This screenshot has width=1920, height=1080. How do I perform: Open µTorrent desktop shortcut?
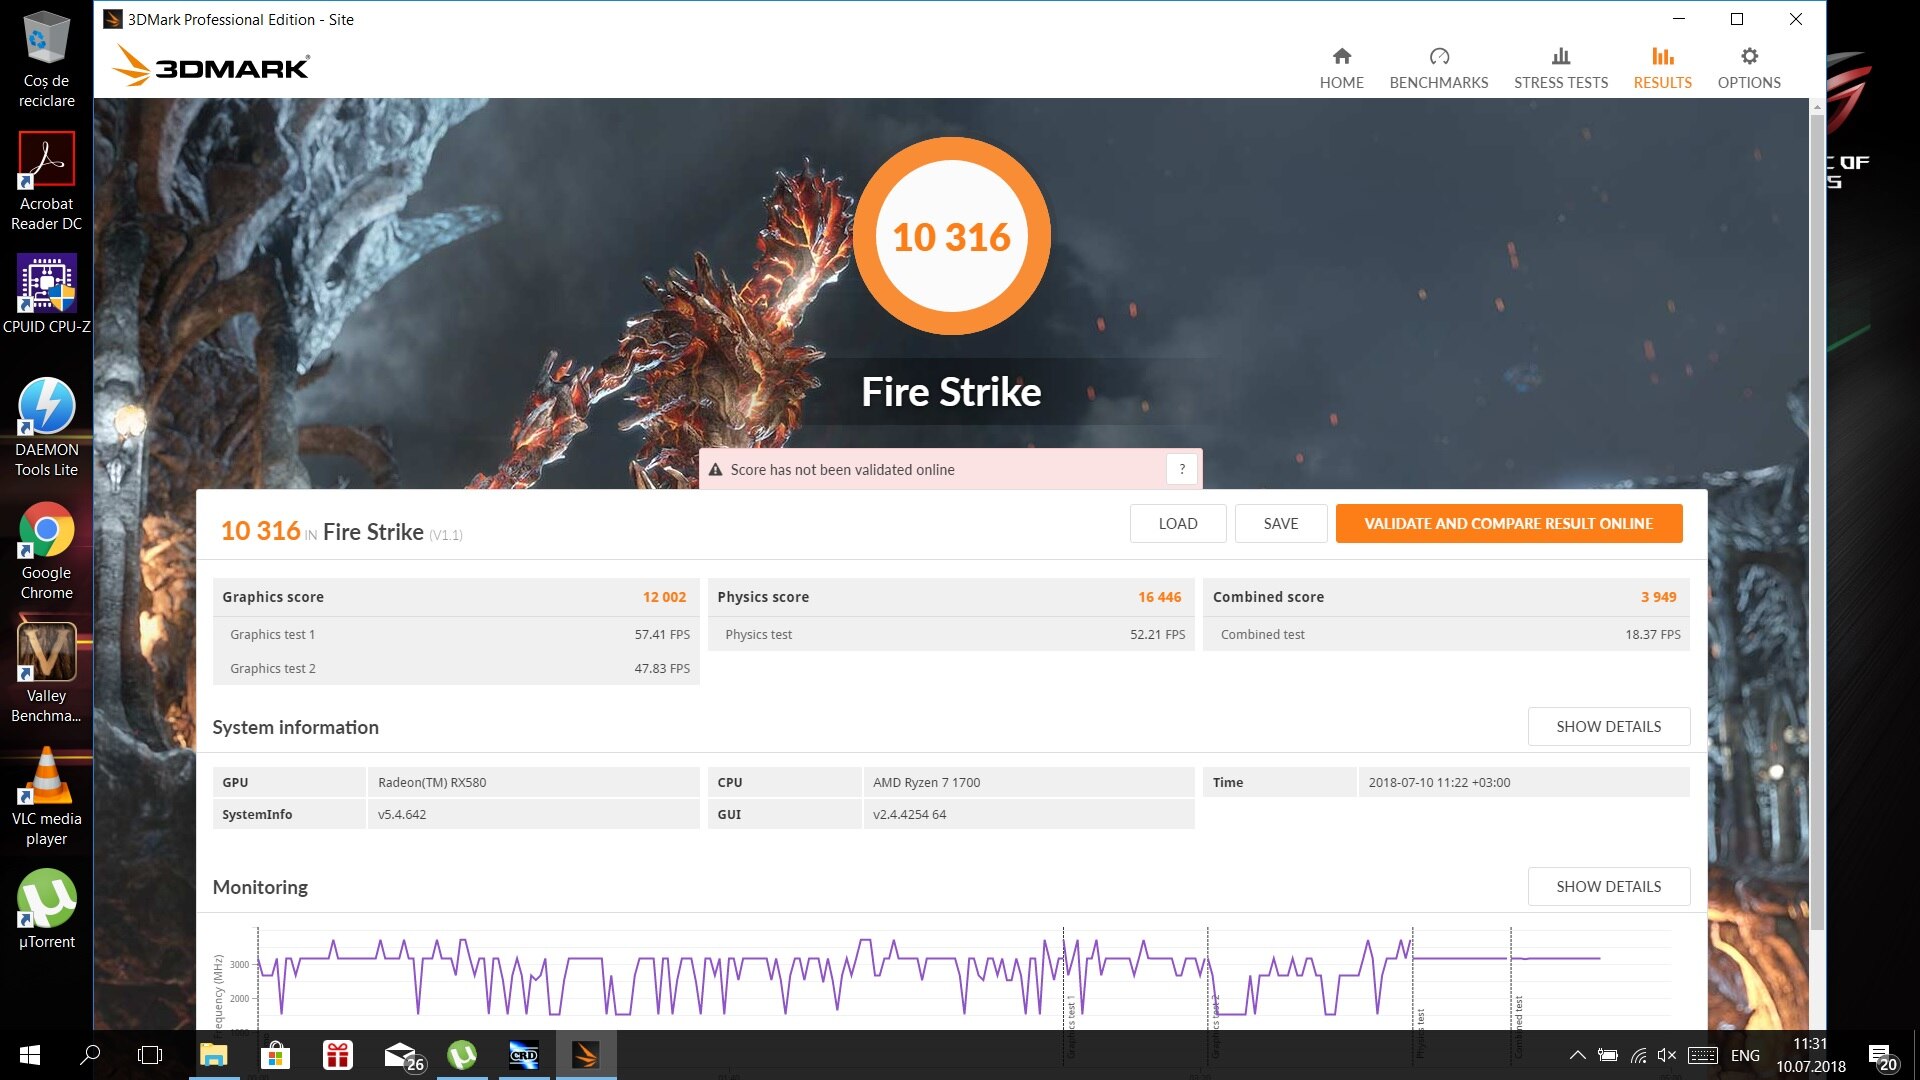46,909
